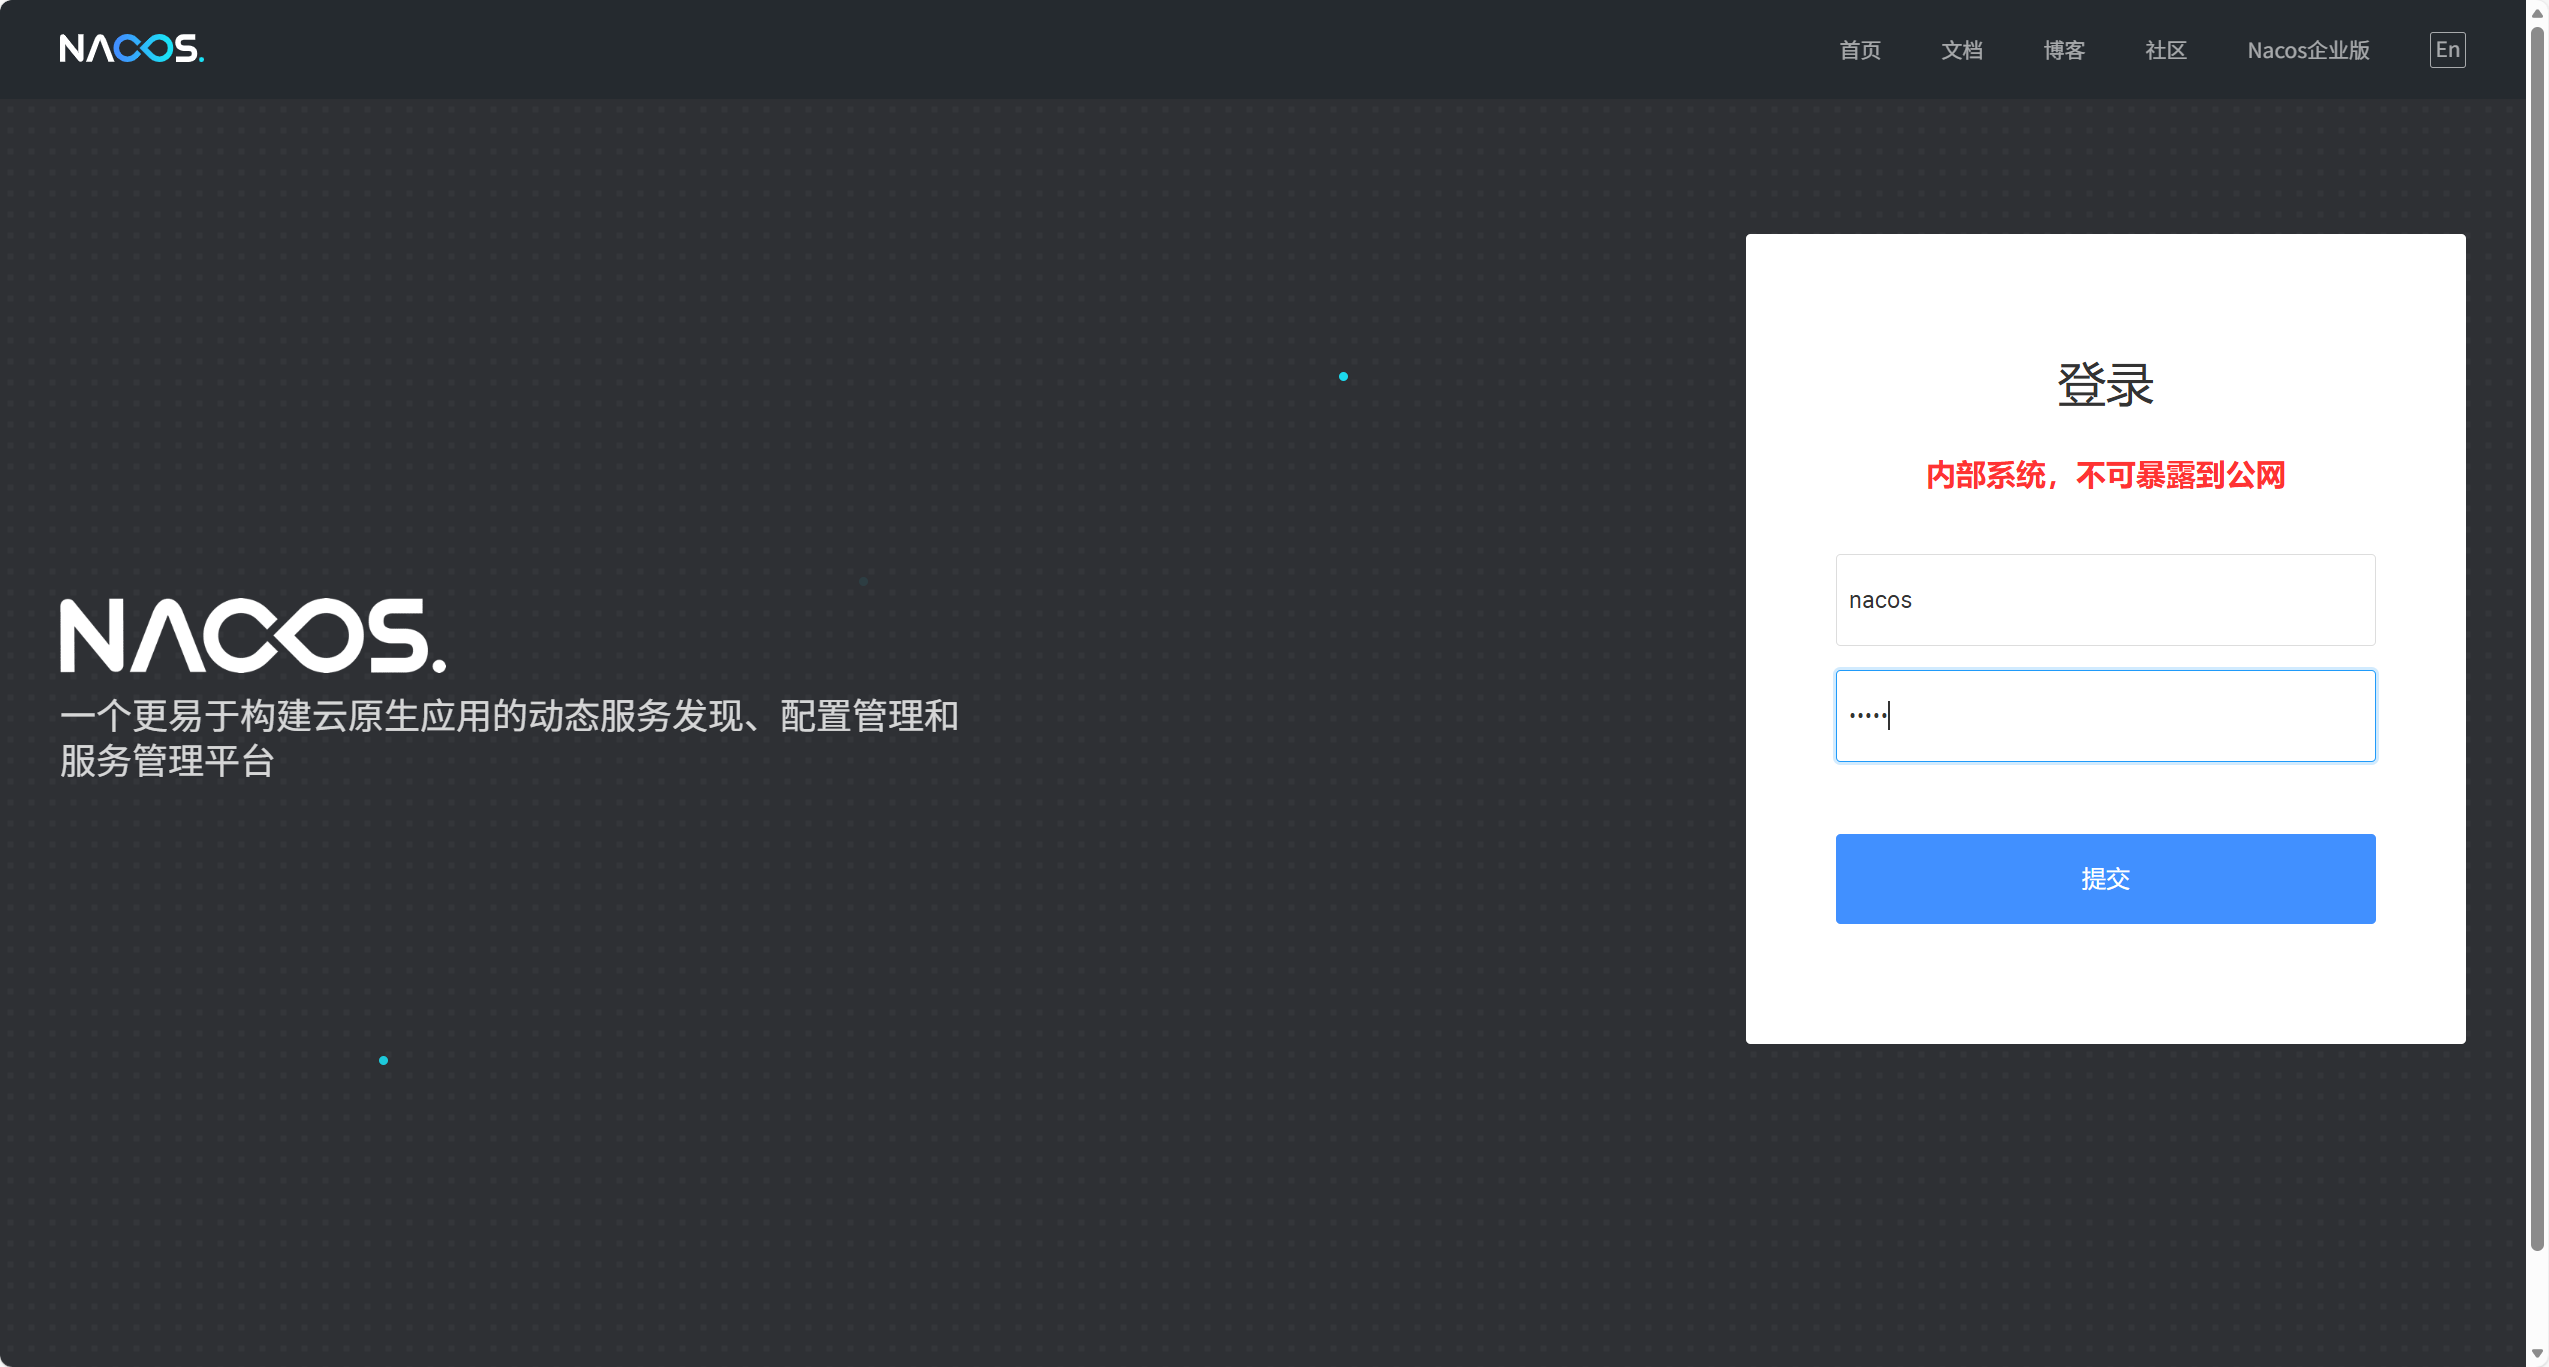Open the 首页 navigation item

coord(1859,49)
